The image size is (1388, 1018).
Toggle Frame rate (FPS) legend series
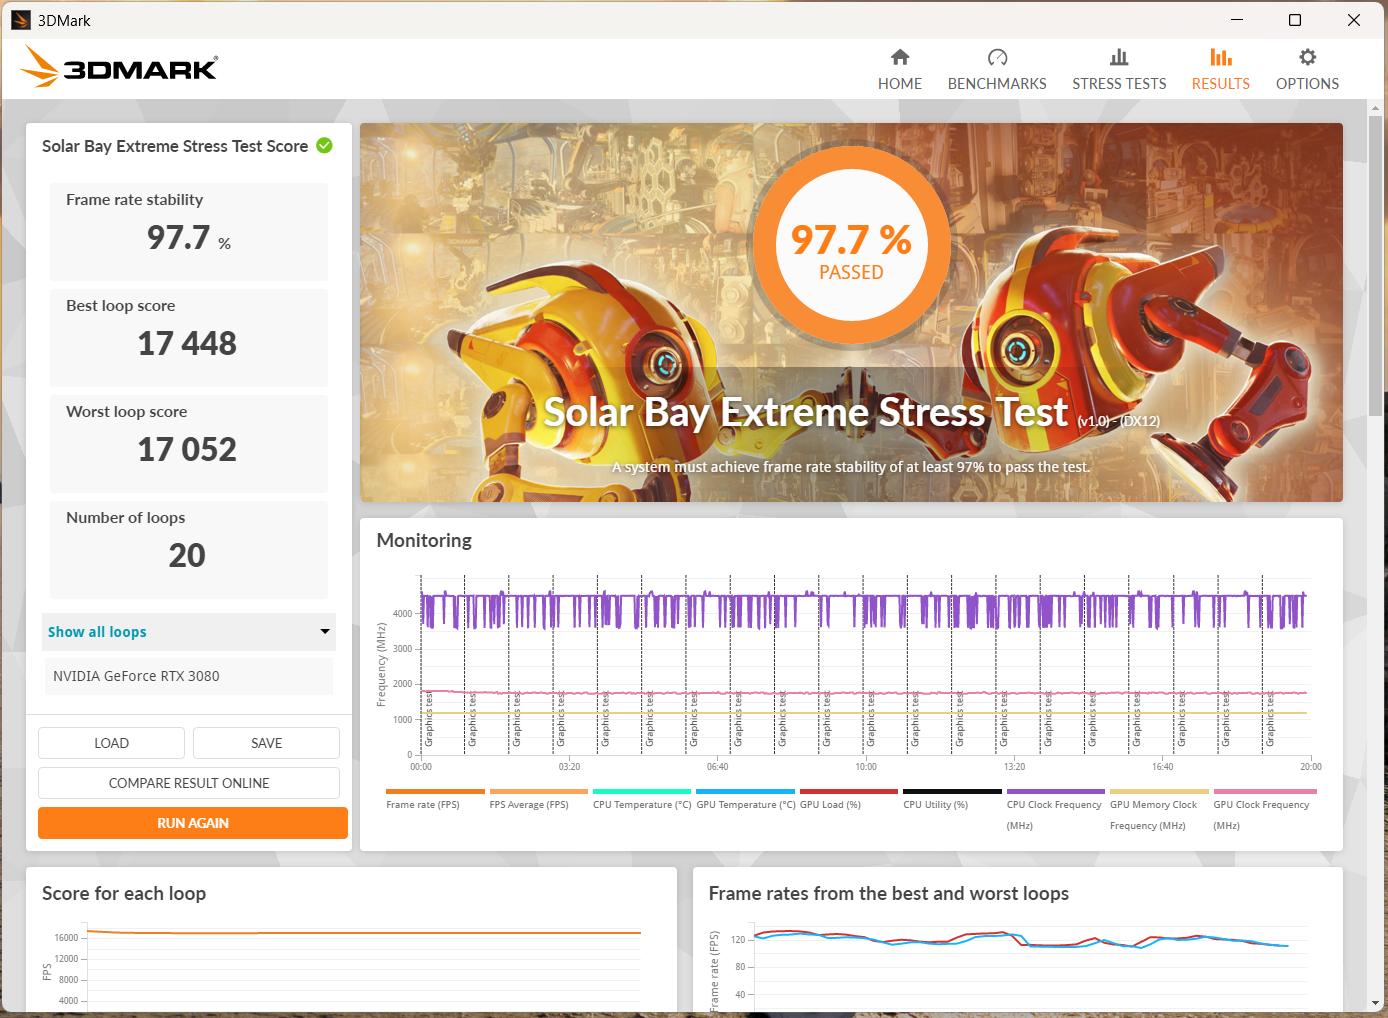434,800
